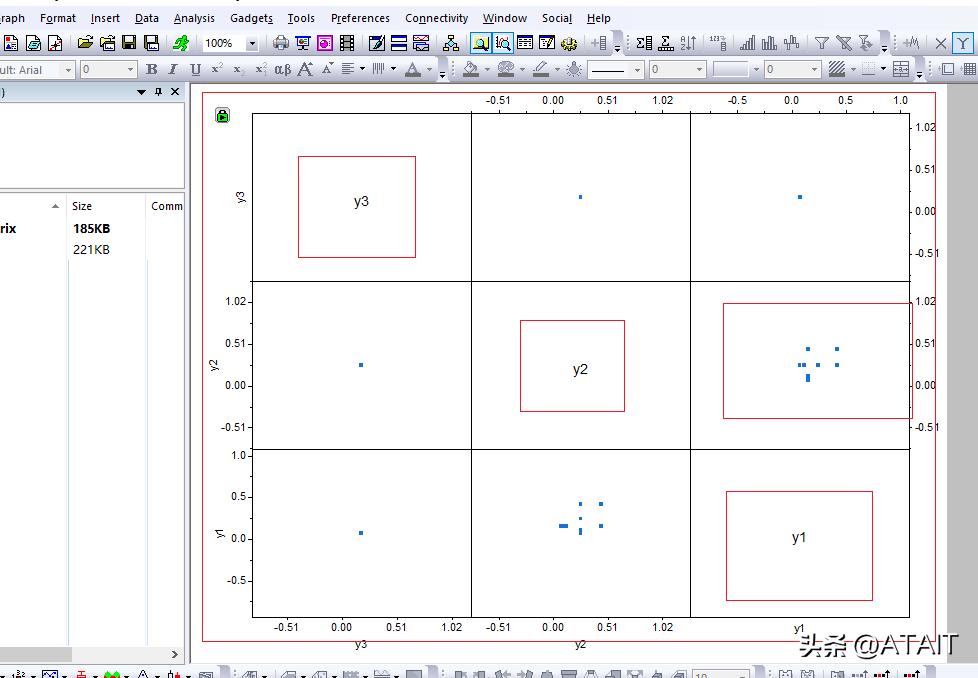Open the Analysis menu
This screenshot has height=678, width=978.
pos(194,17)
